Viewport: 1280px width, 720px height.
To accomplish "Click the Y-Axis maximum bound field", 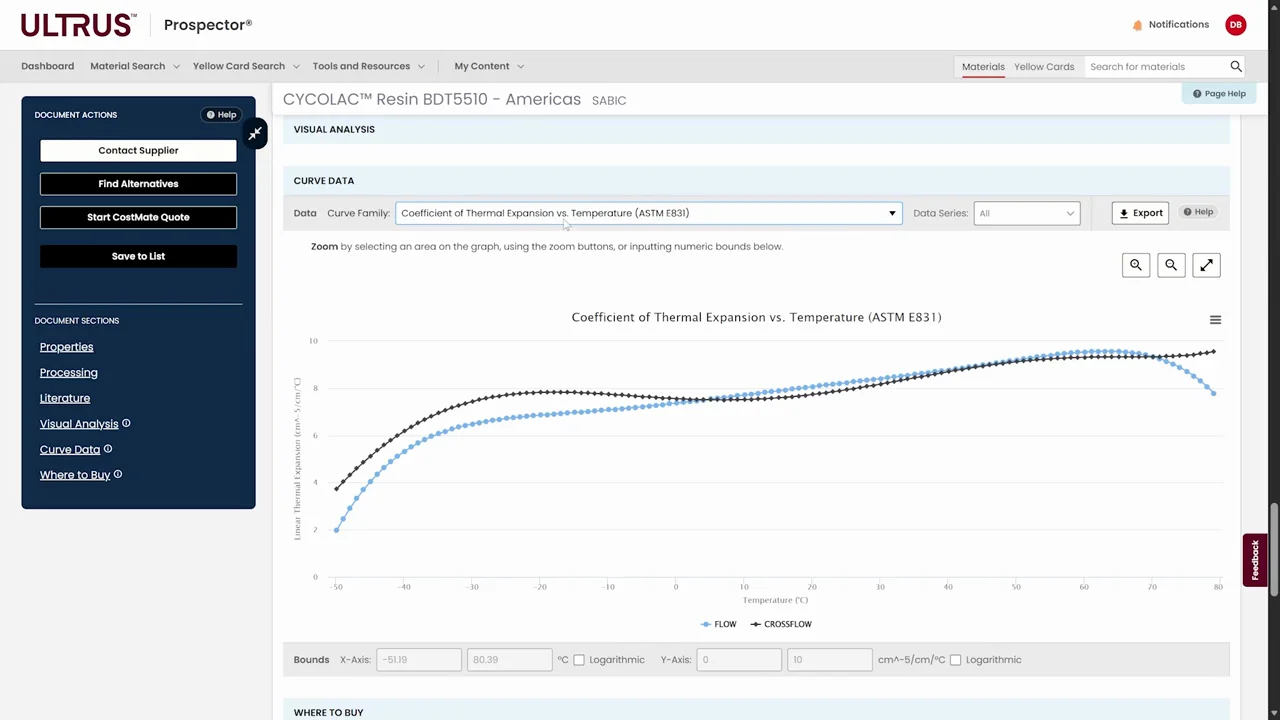I will tap(830, 660).
